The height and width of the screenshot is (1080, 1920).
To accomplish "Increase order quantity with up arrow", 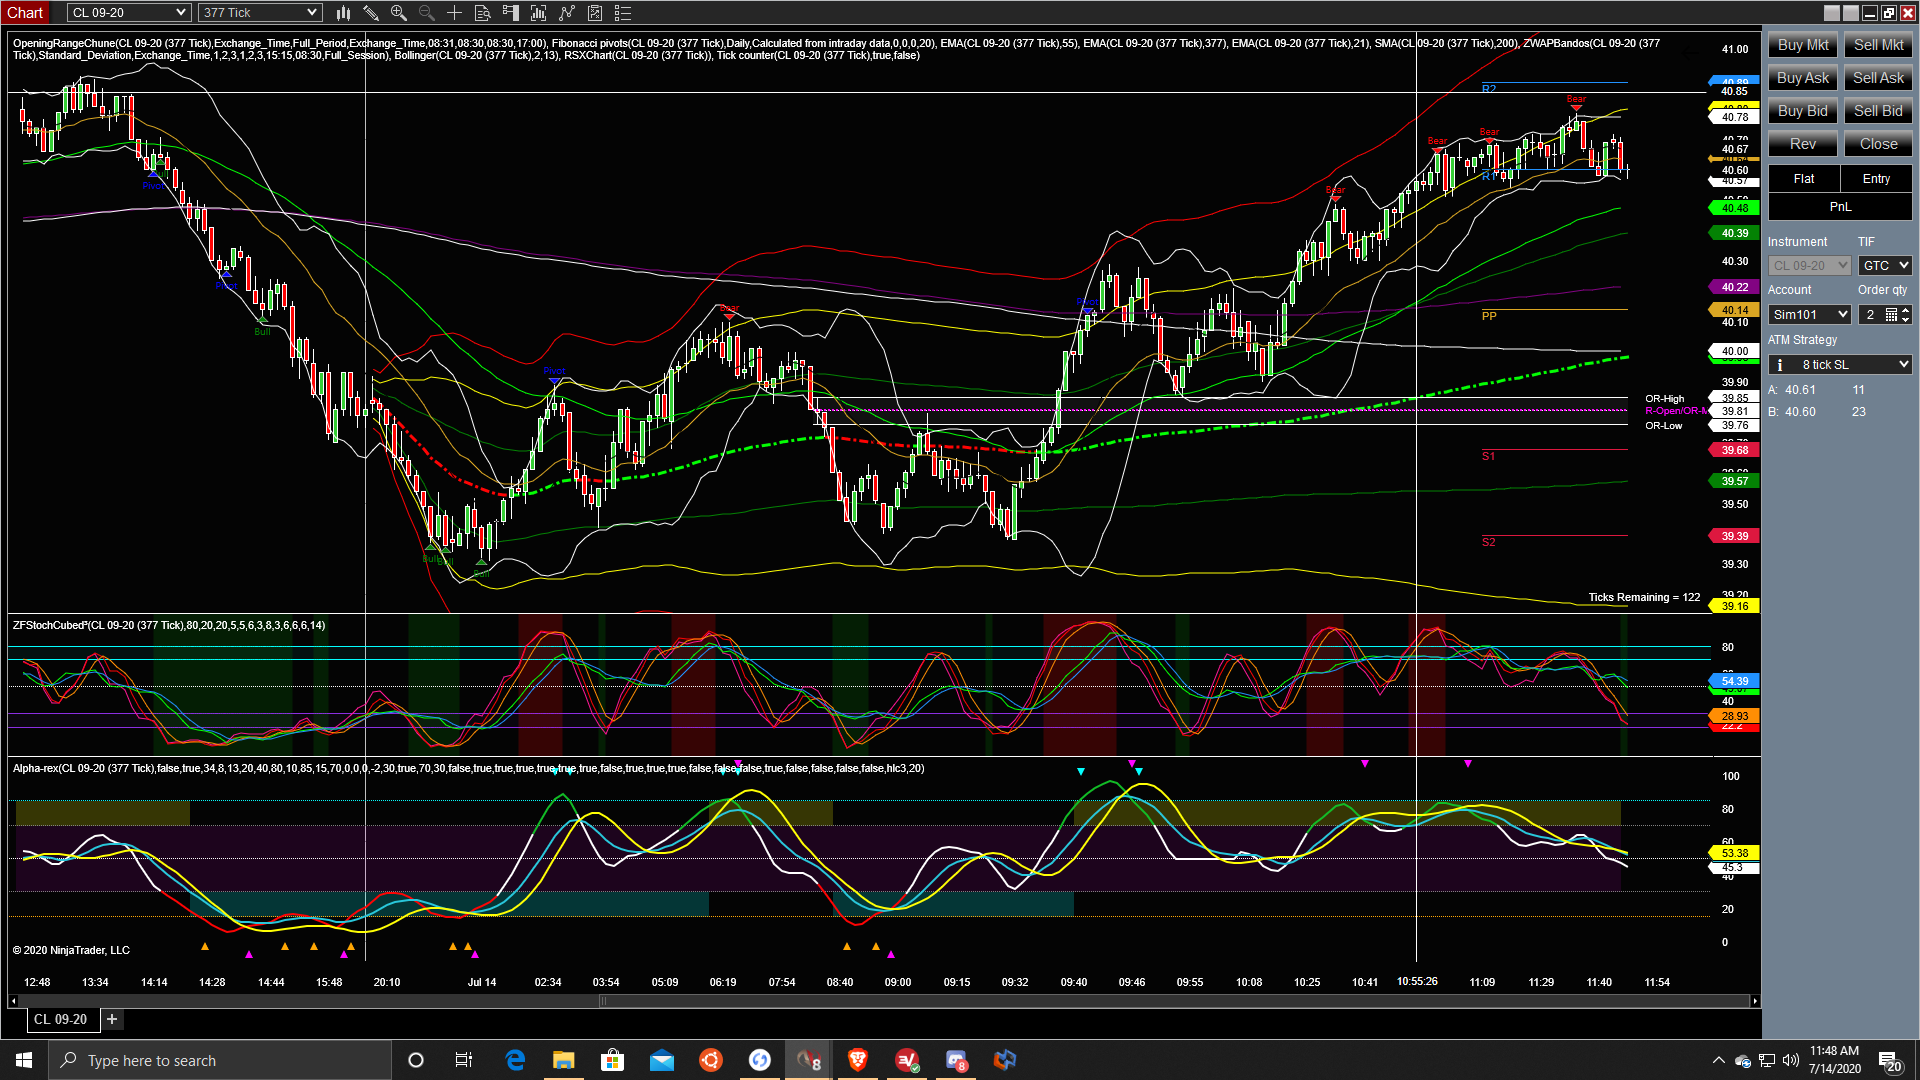I will click(1906, 310).
